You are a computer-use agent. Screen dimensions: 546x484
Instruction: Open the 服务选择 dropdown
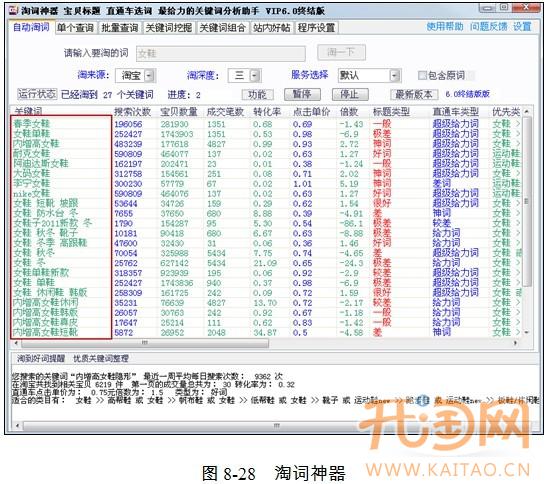click(x=394, y=76)
